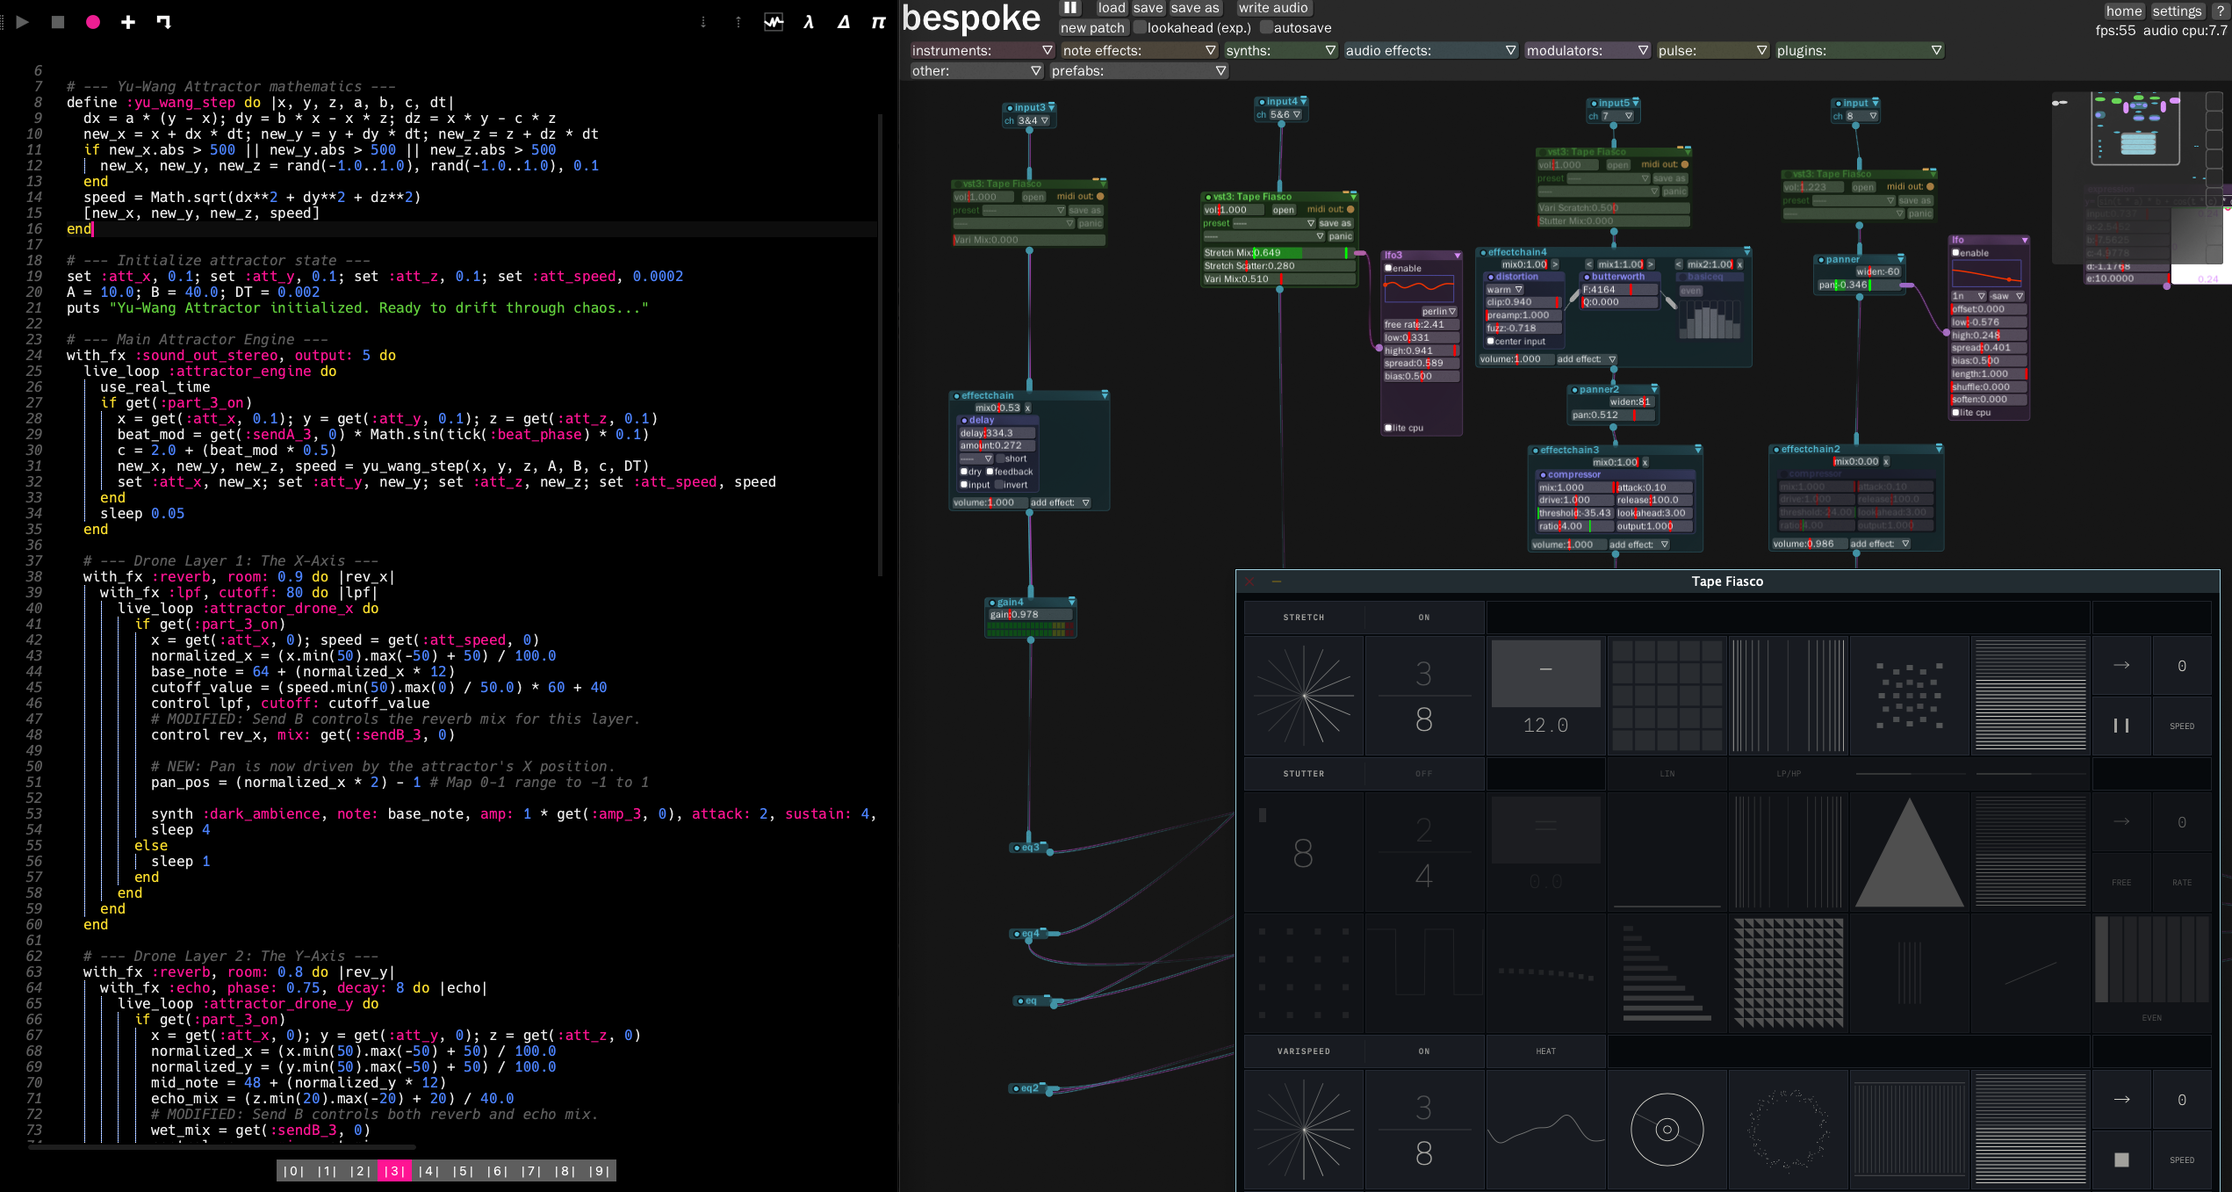Open the prefabs dropdown
This screenshot has height=1192, width=2232.
(1138, 71)
